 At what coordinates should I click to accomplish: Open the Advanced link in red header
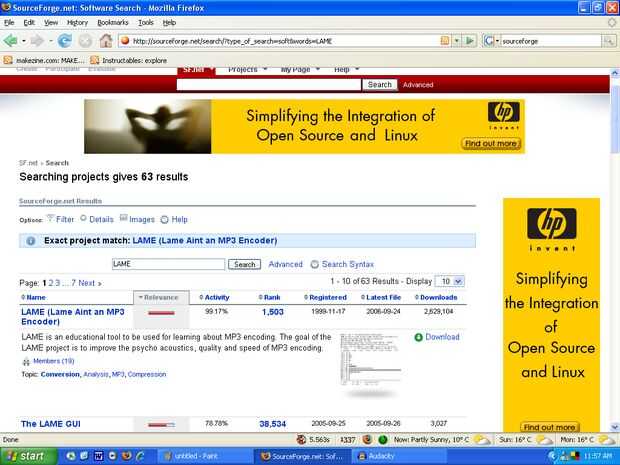click(x=418, y=85)
